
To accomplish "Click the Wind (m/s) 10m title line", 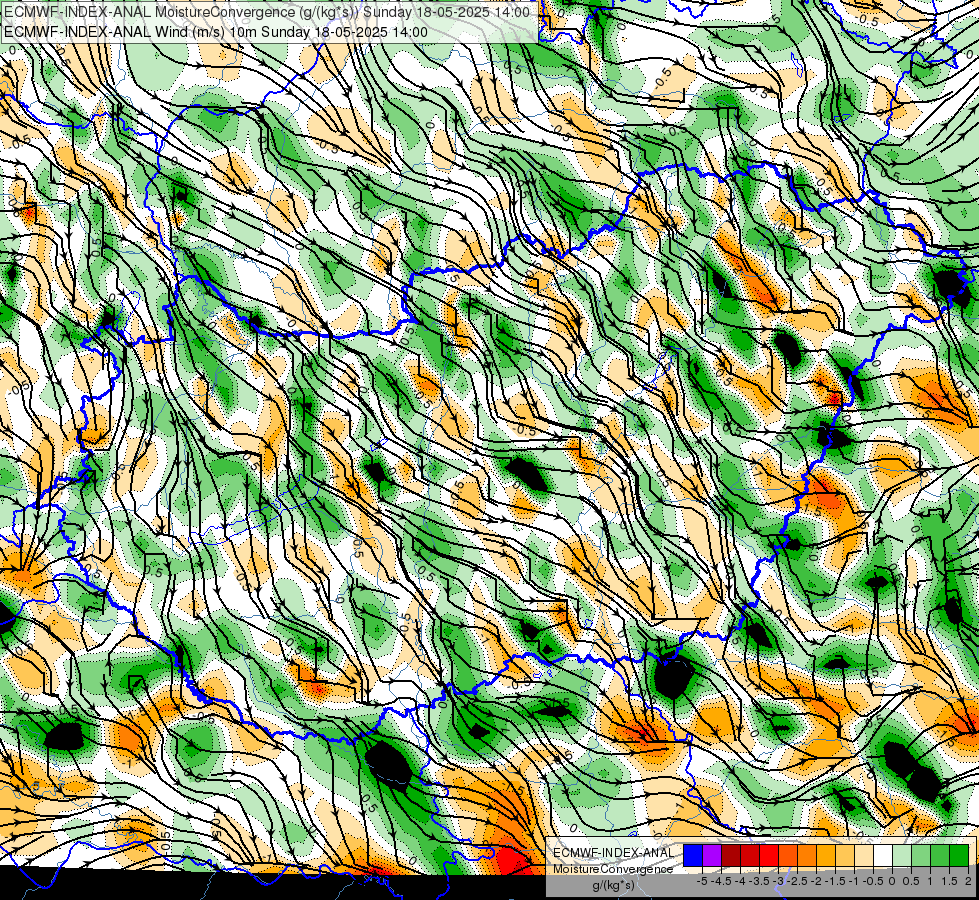I will (216, 32).
